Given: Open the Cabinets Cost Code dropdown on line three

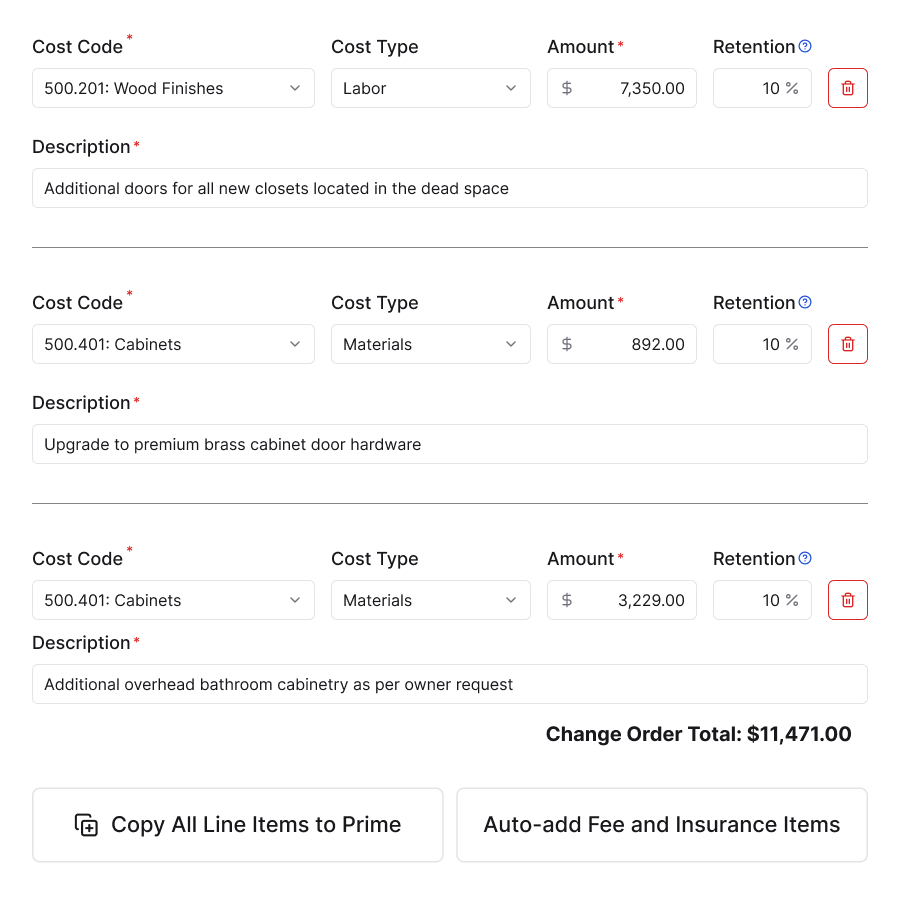Looking at the screenshot, I should pos(173,600).
